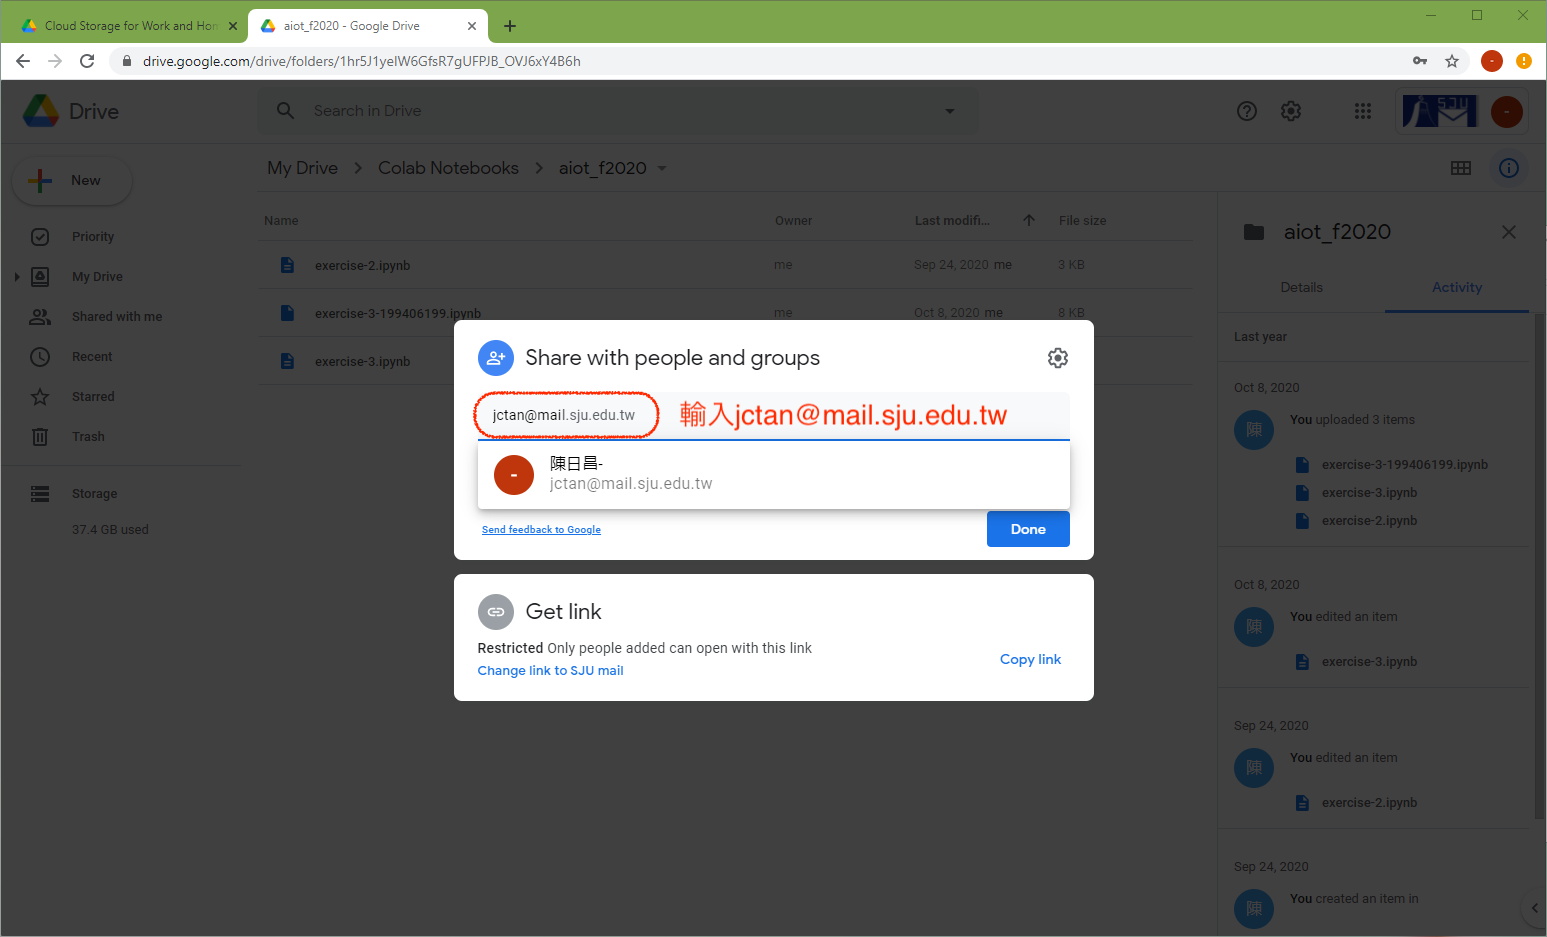Viewport: 1547px width, 937px height.
Task: Open Drive support help icon
Action: click(1246, 111)
